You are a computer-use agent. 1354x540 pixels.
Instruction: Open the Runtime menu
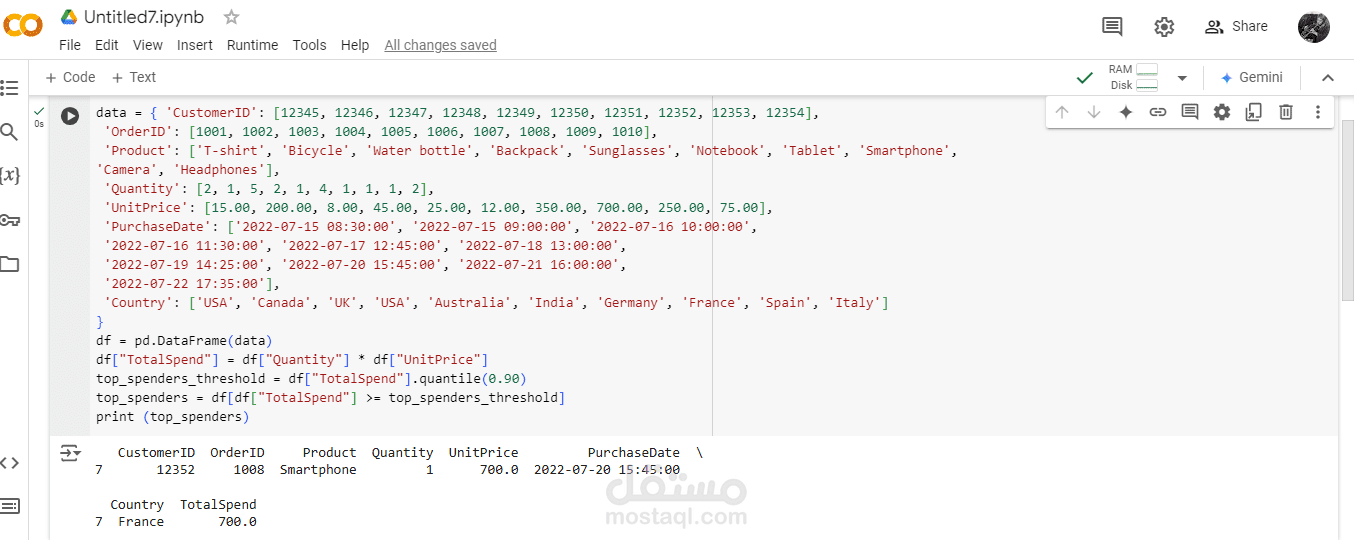253,45
